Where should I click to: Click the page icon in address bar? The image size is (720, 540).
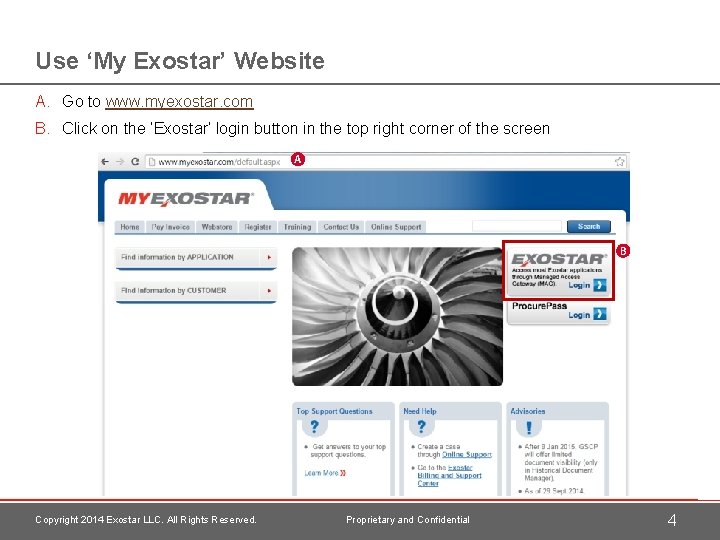(152, 162)
